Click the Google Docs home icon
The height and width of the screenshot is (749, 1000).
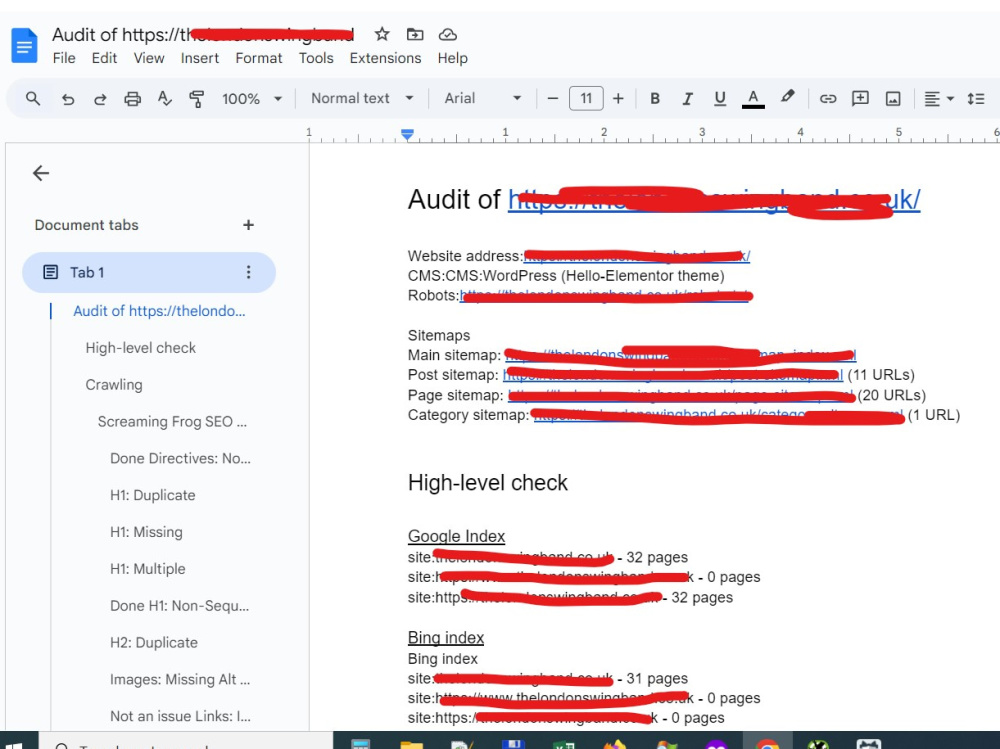pyautogui.click(x=24, y=46)
